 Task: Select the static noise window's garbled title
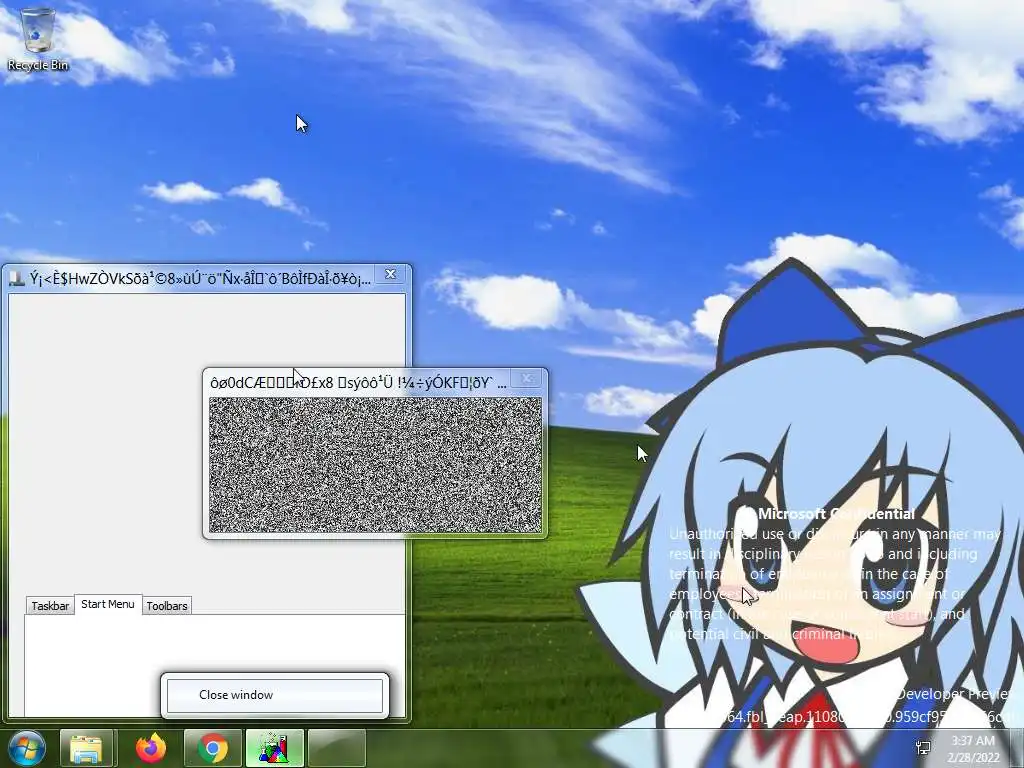click(358, 383)
